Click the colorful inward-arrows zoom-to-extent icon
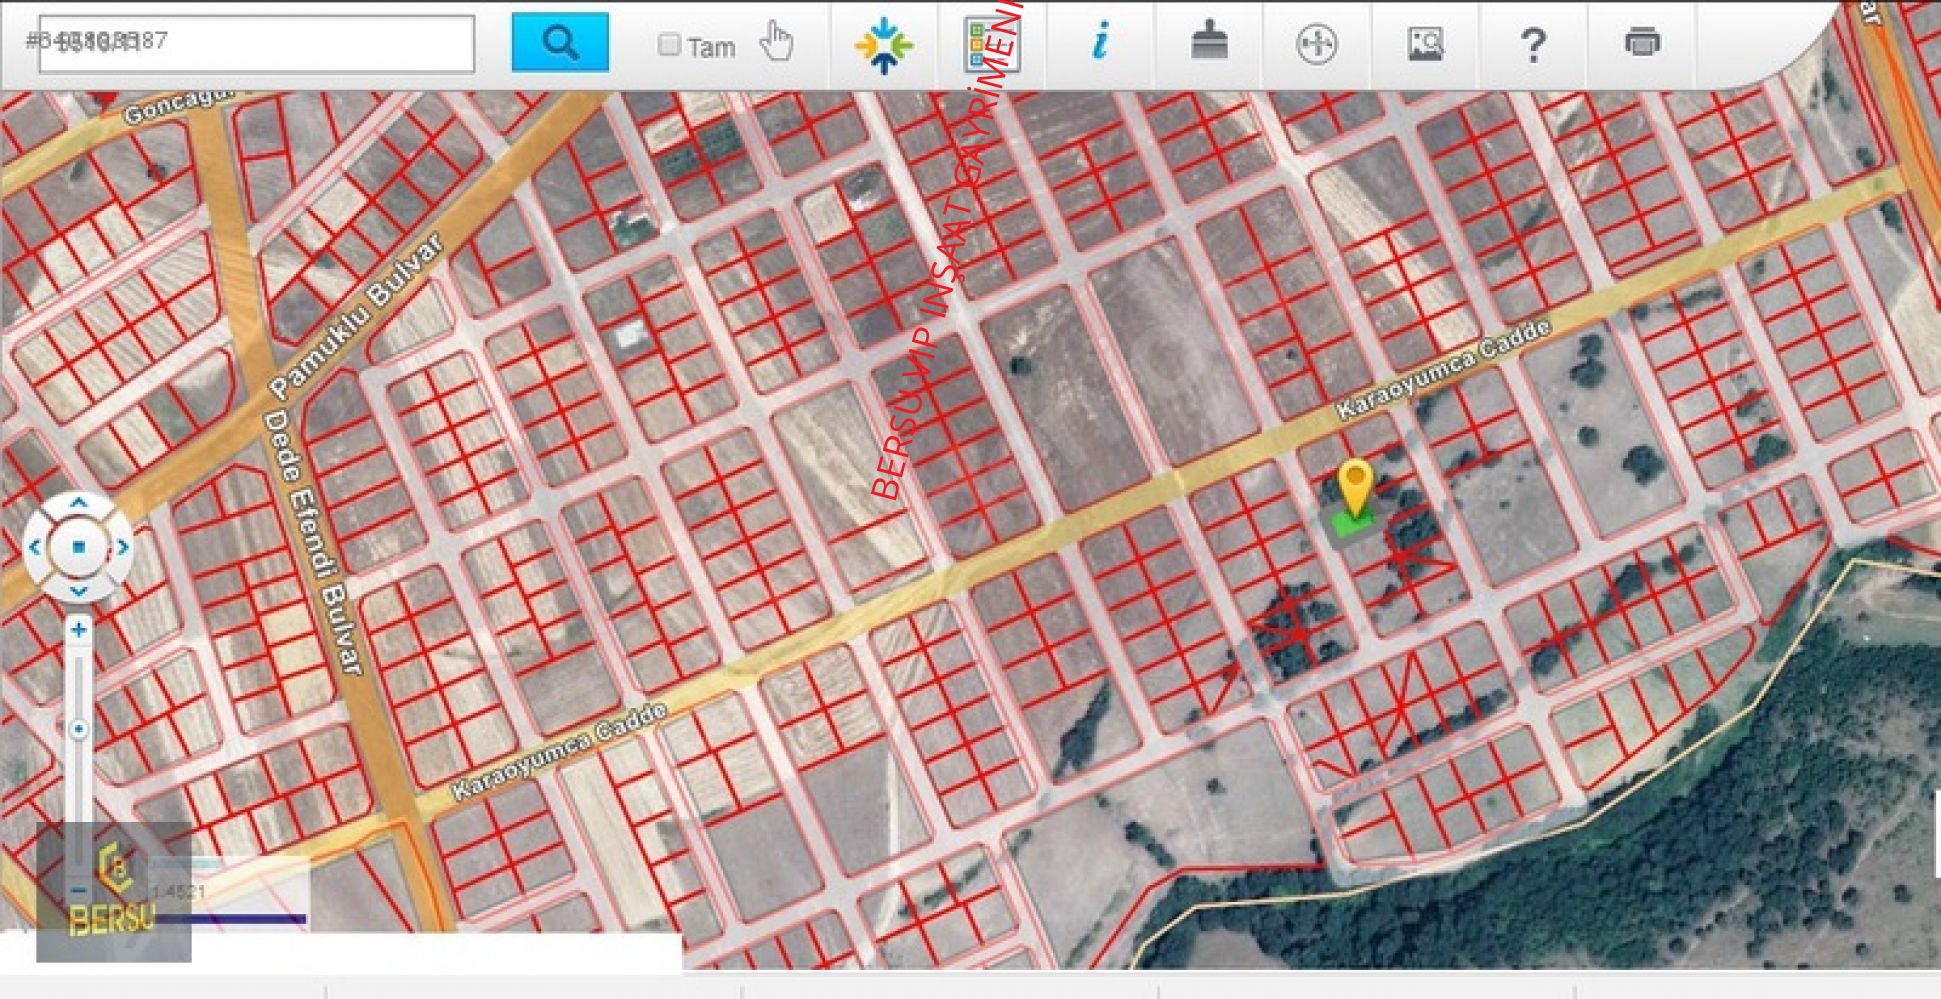Image resolution: width=1941 pixels, height=999 pixels. coord(883,45)
